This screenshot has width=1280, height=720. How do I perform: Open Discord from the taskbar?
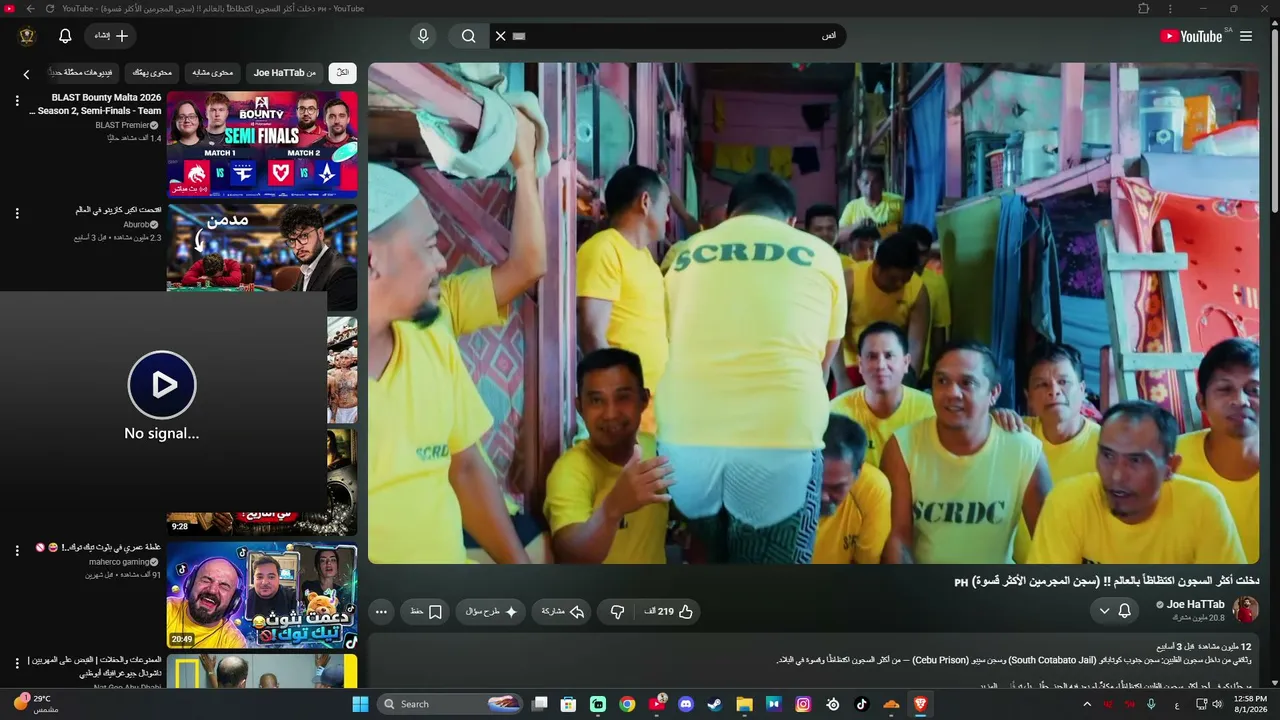click(x=686, y=704)
